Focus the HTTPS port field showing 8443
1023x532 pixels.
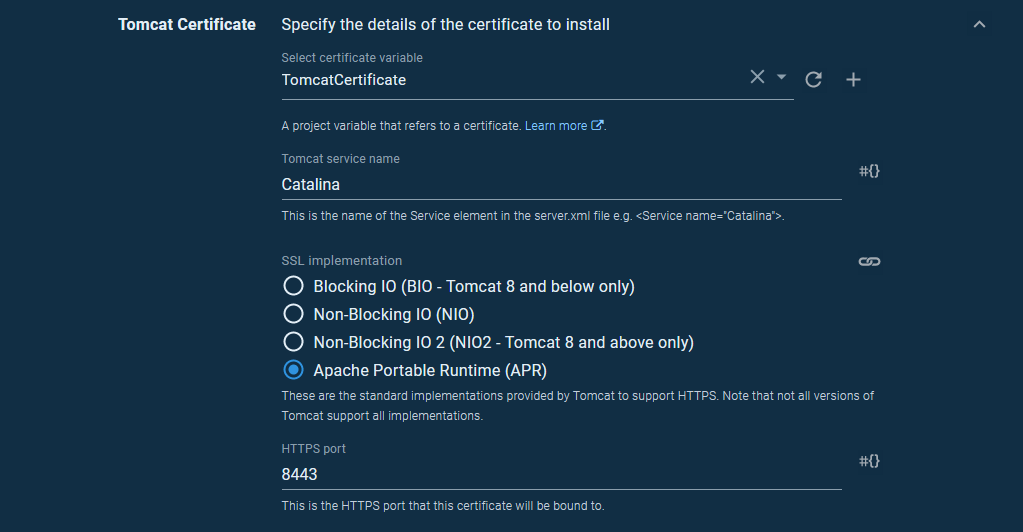click(x=560, y=475)
